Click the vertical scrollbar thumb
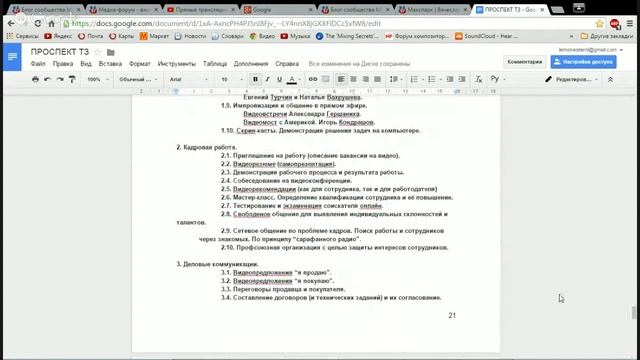 [634, 313]
